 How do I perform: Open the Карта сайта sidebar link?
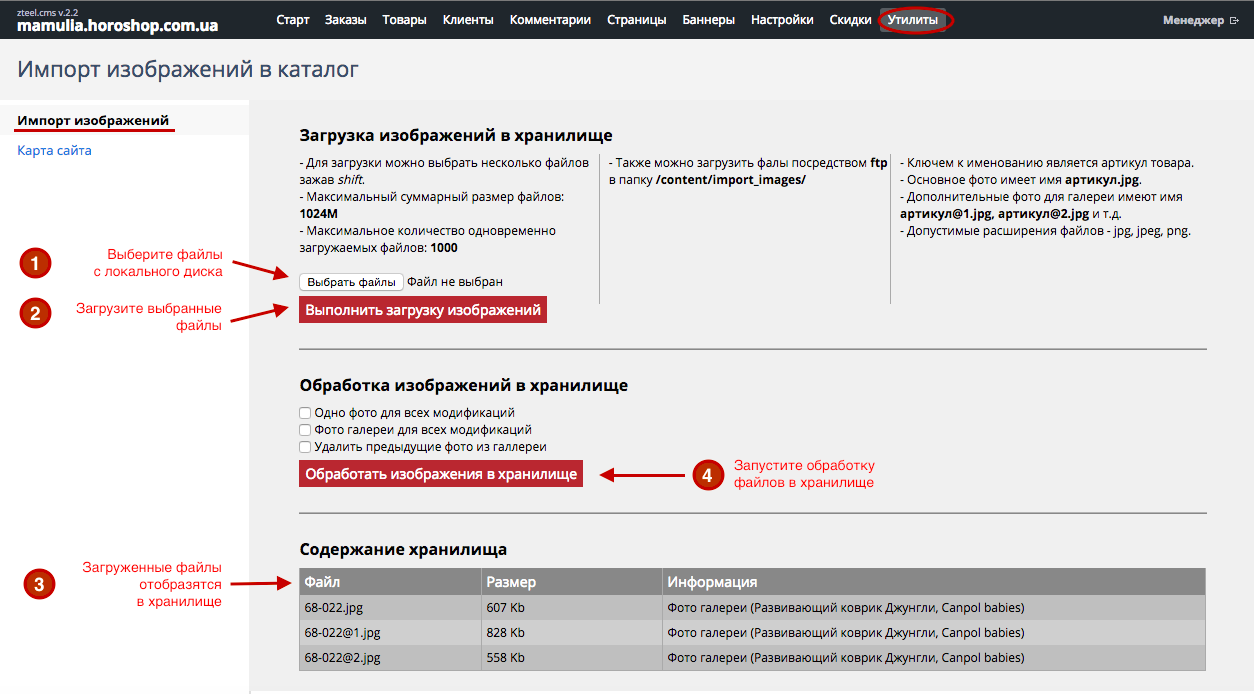tap(54, 151)
